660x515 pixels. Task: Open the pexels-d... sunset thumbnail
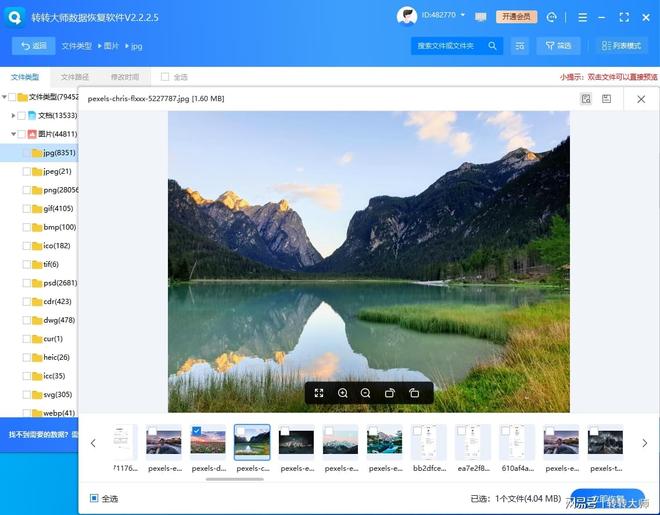208,443
